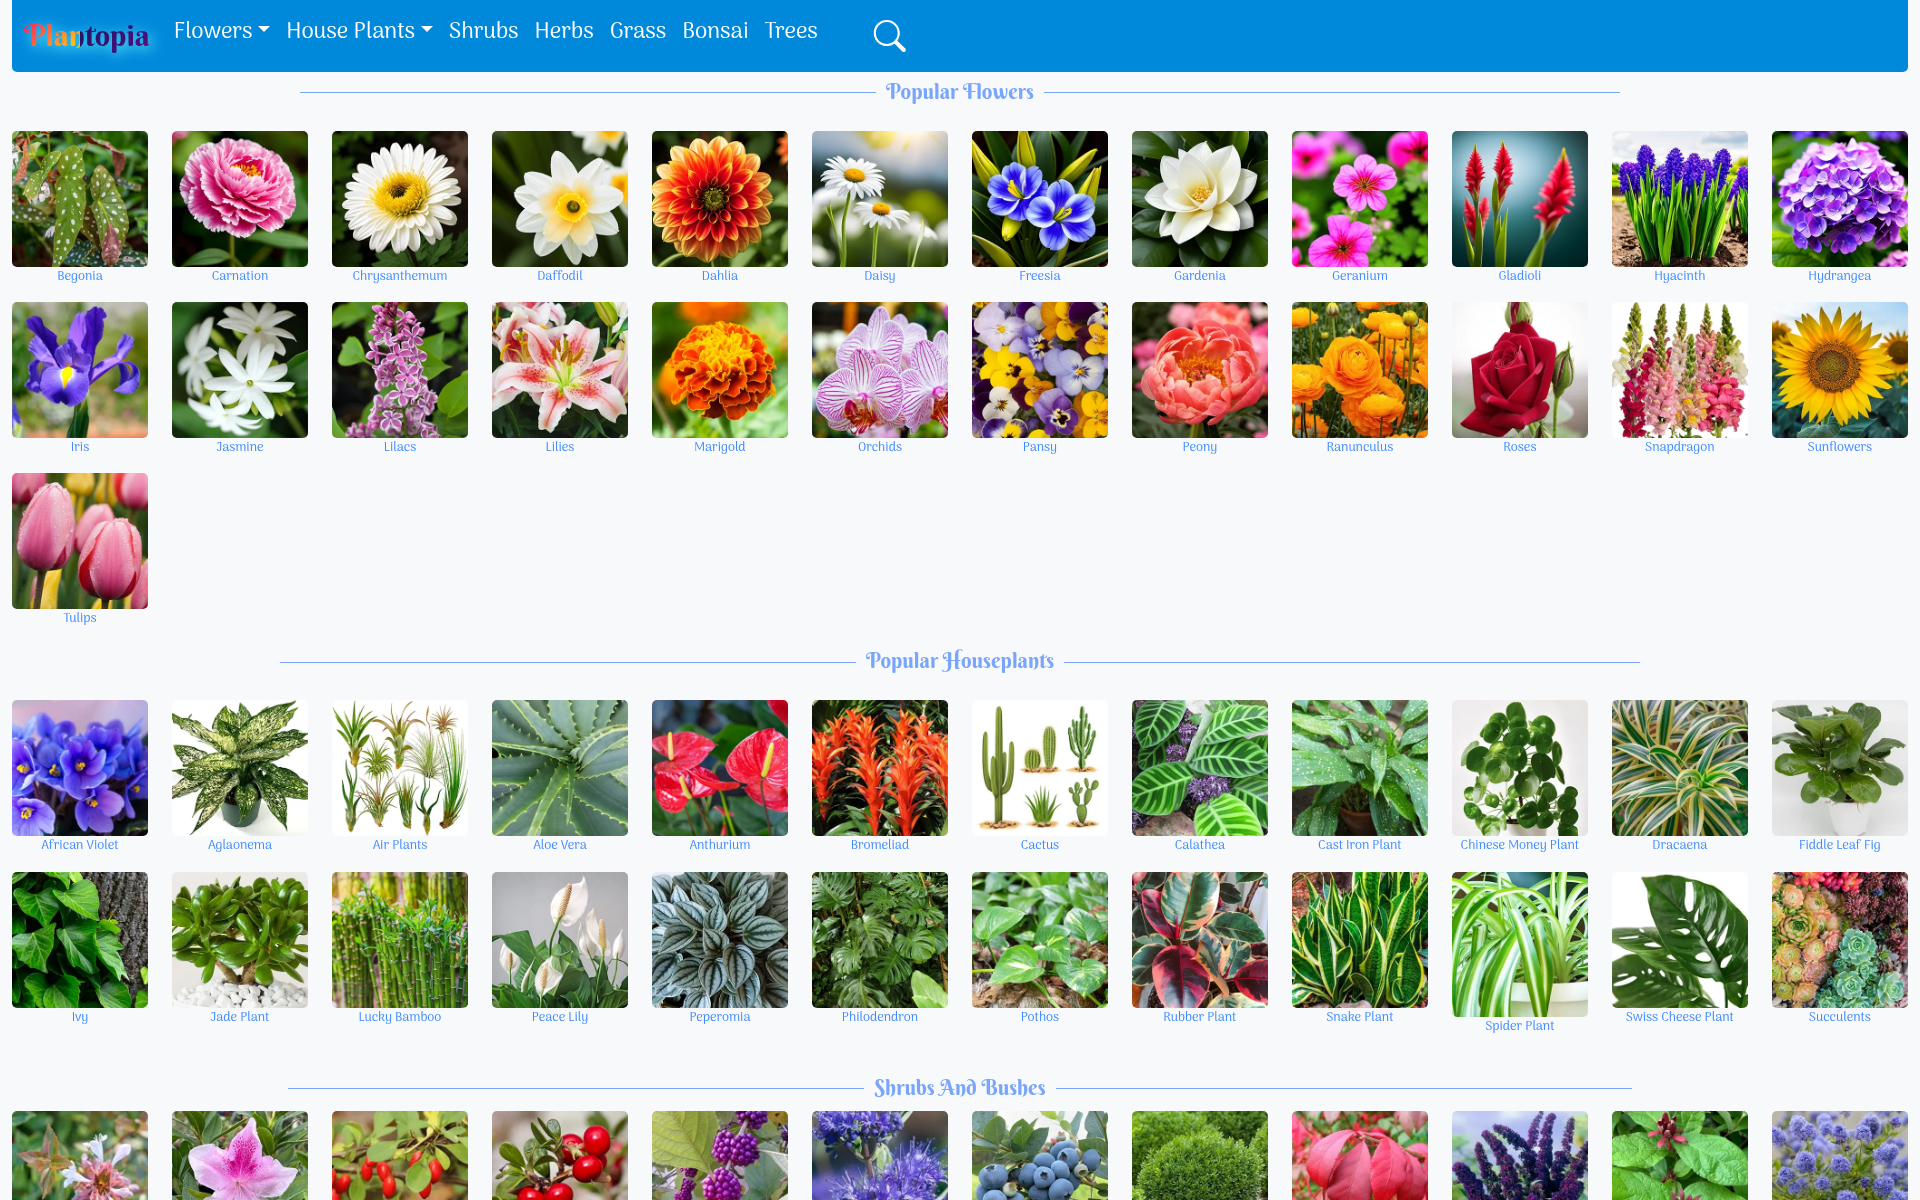Click the Lucky Bamboo label link
Image resolution: width=1920 pixels, height=1200 pixels.
point(400,1017)
